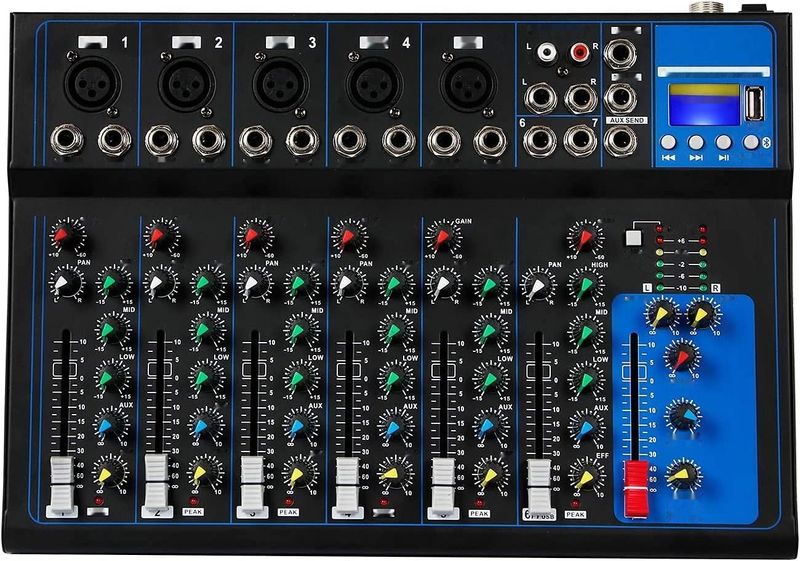
Task: Click channel 2 white PAN knob
Action: pyautogui.click(x=160, y=285)
